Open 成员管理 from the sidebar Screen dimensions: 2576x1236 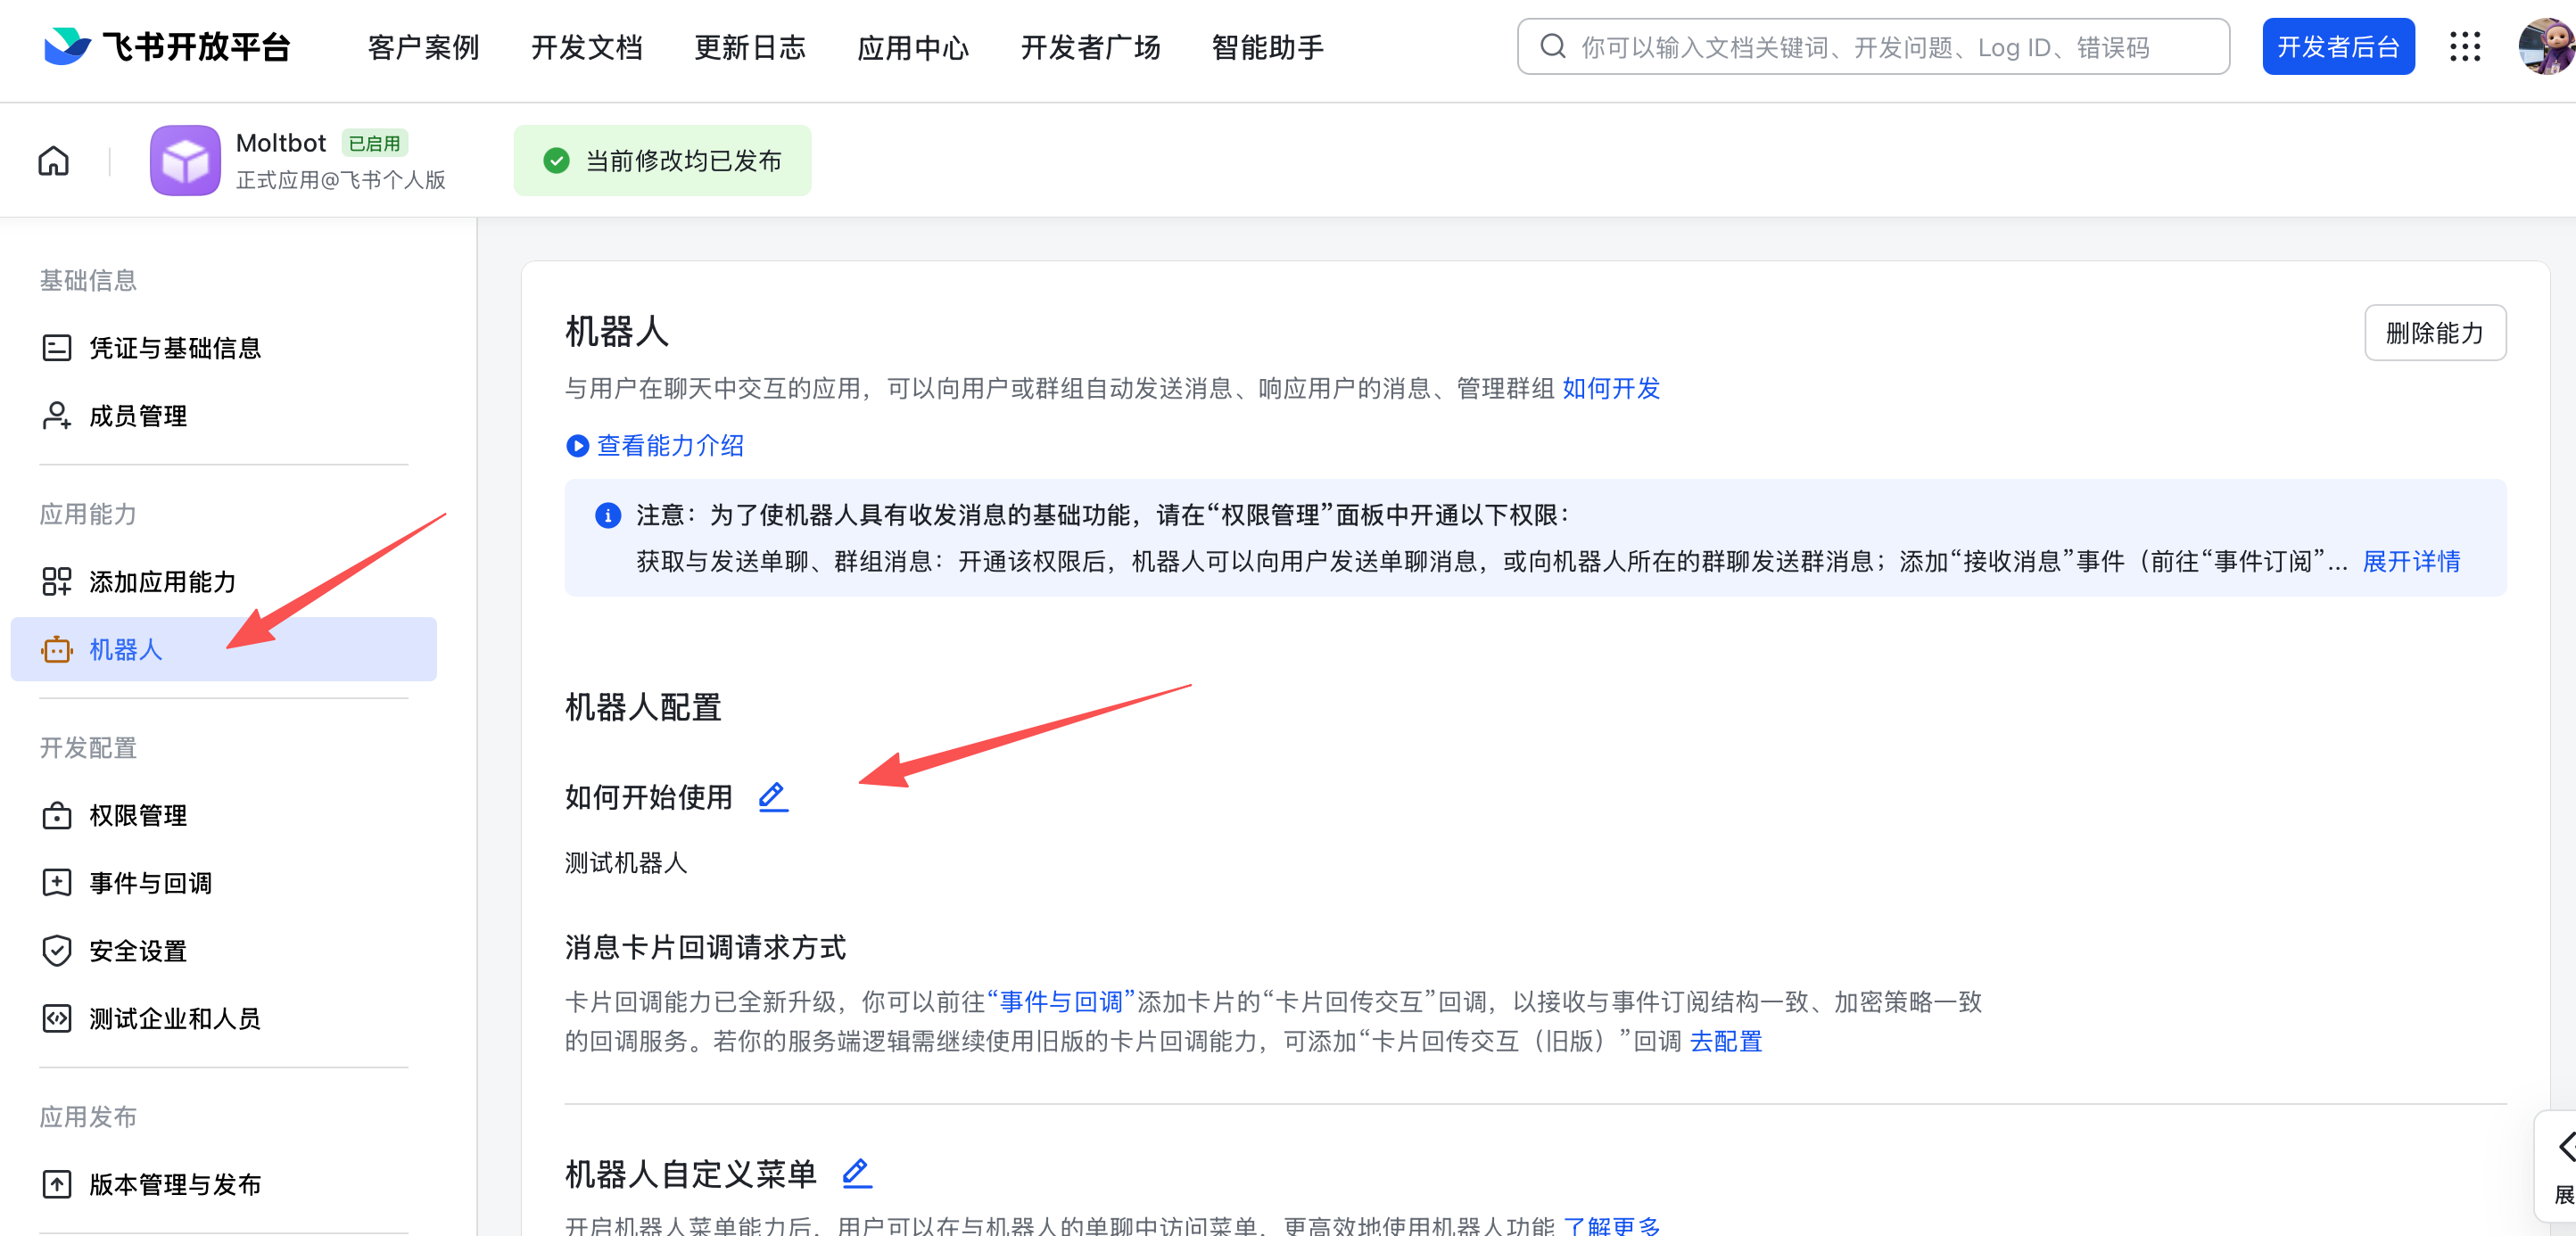[x=137, y=416]
